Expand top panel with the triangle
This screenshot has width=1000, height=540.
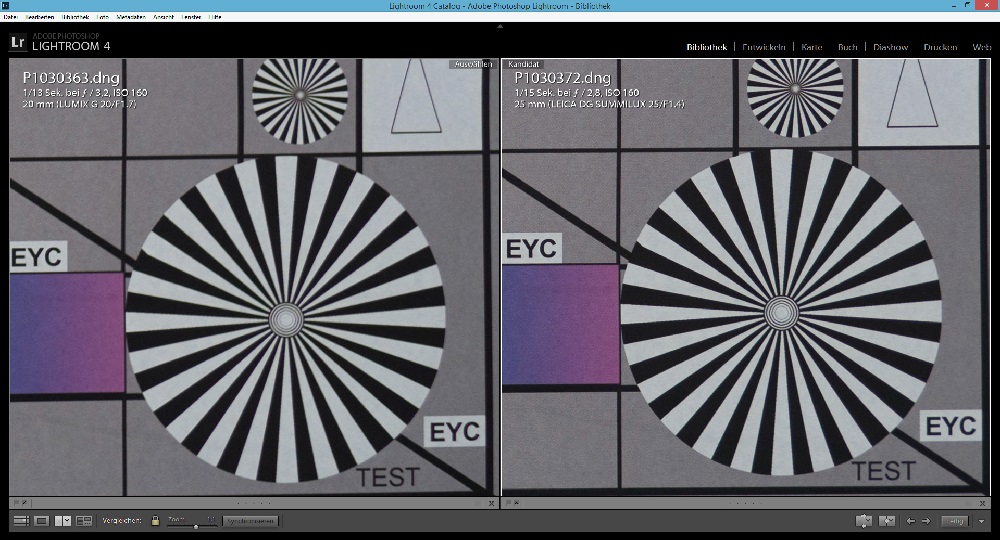click(500, 27)
